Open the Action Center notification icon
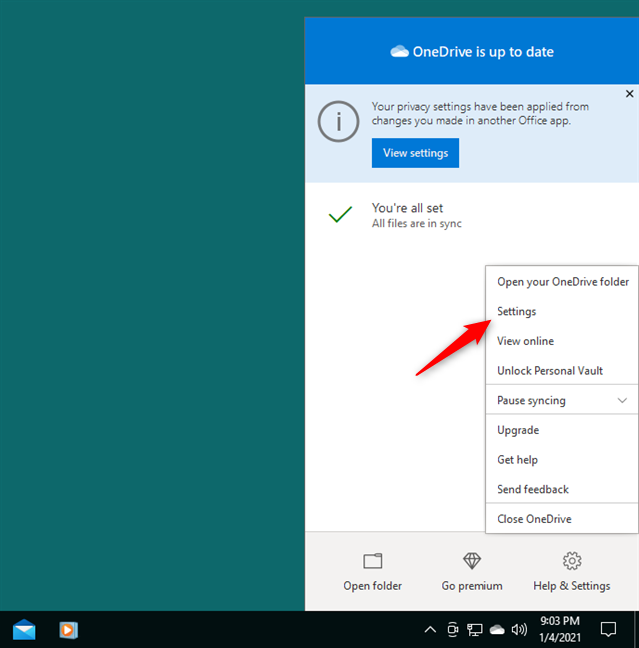639x648 pixels. [608, 629]
